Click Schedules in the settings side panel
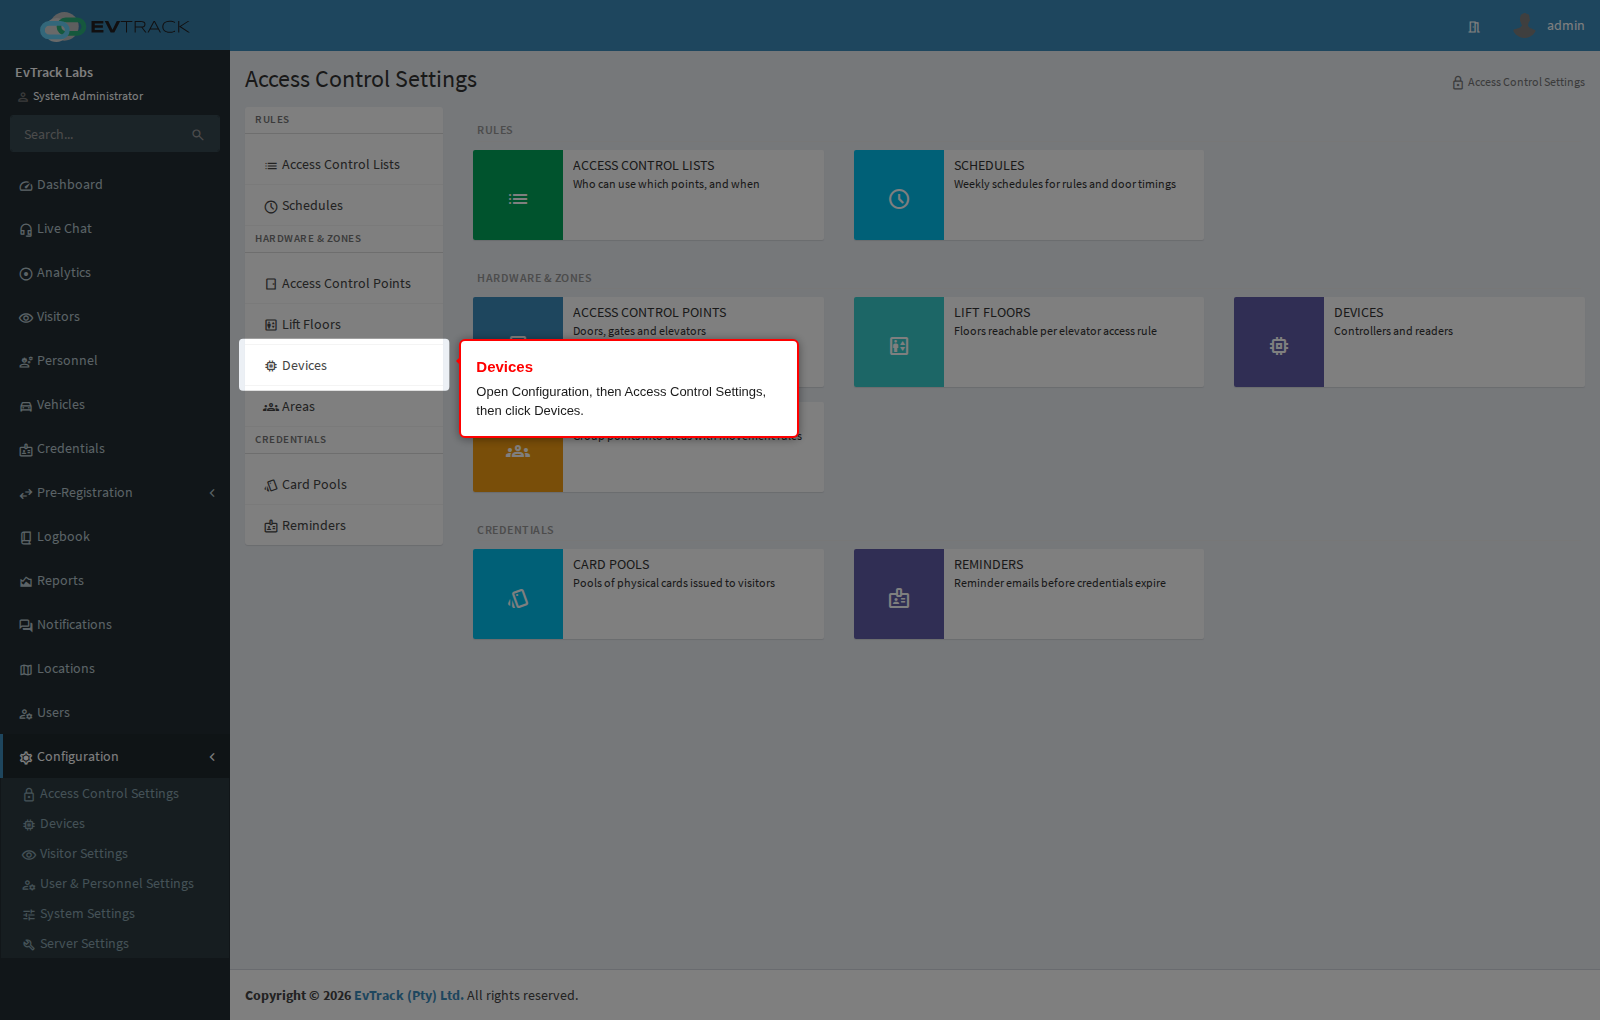Screen dimensions: 1600x1020 pyautogui.click(x=344, y=206)
